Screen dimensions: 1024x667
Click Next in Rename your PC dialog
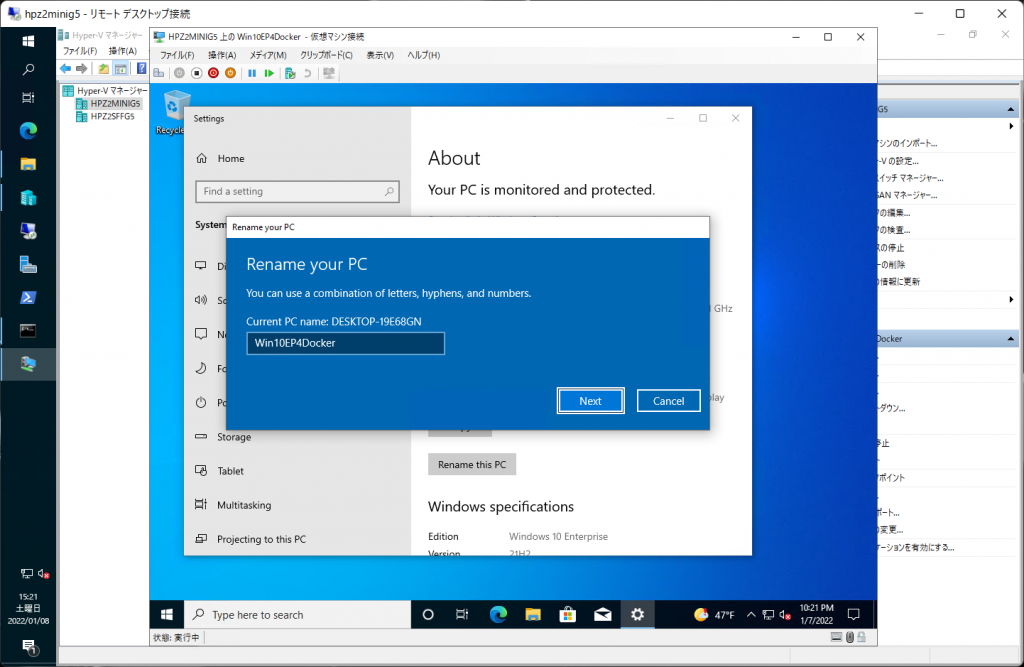coord(590,401)
